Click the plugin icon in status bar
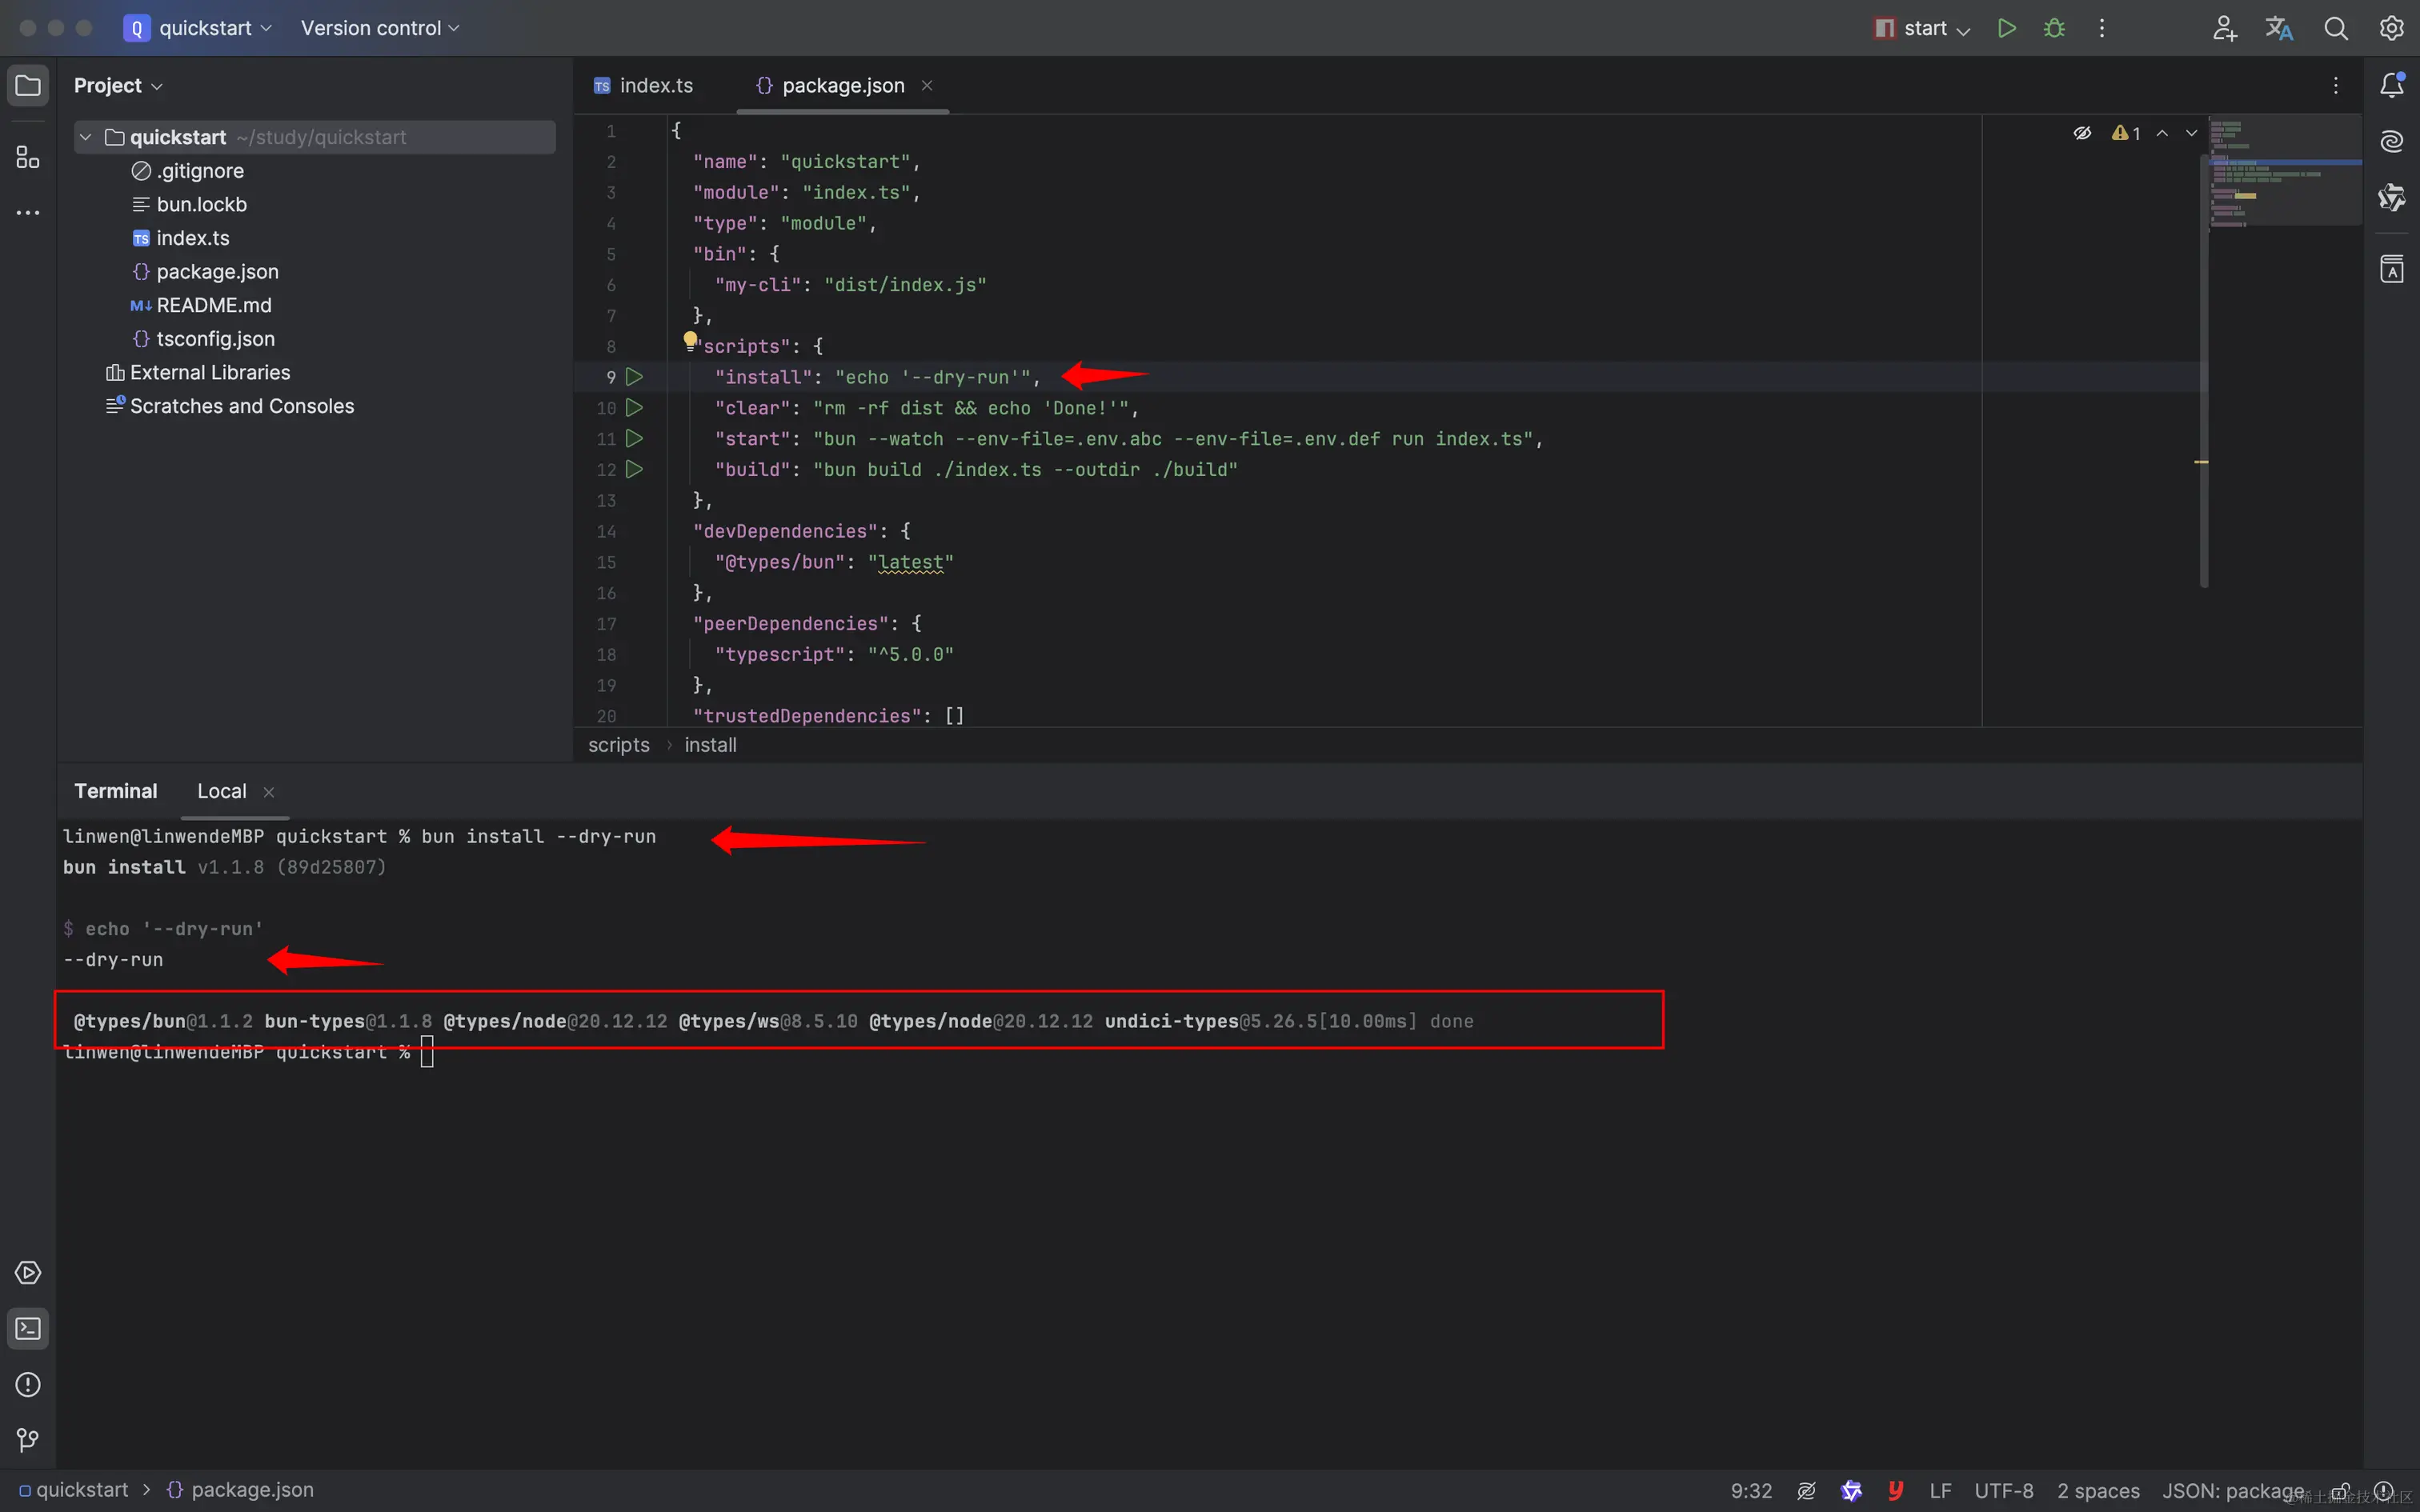The image size is (2420, 1512). (x=1851, y=1490)
